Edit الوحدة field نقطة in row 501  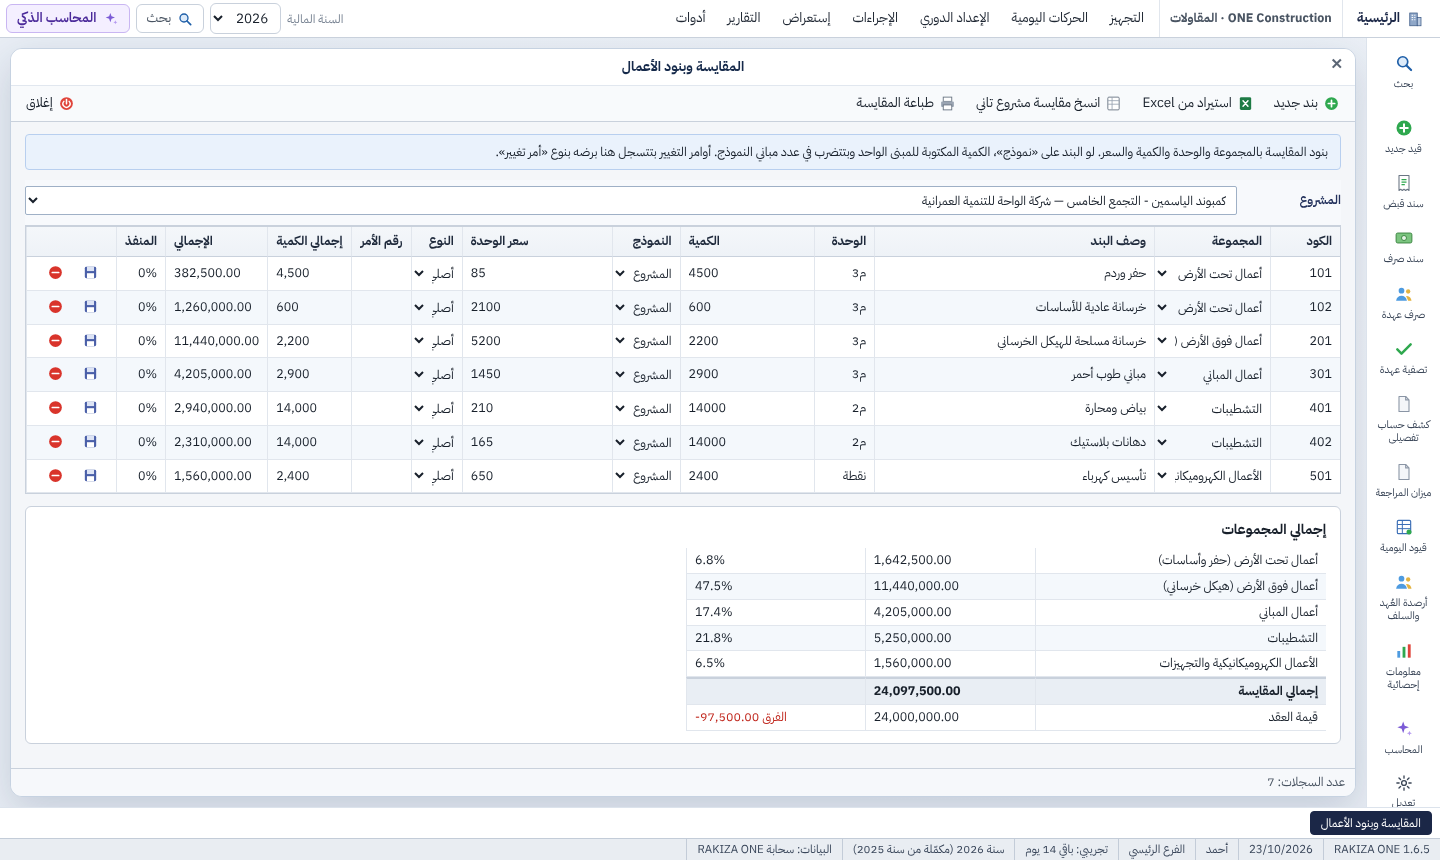coord(844,476)
